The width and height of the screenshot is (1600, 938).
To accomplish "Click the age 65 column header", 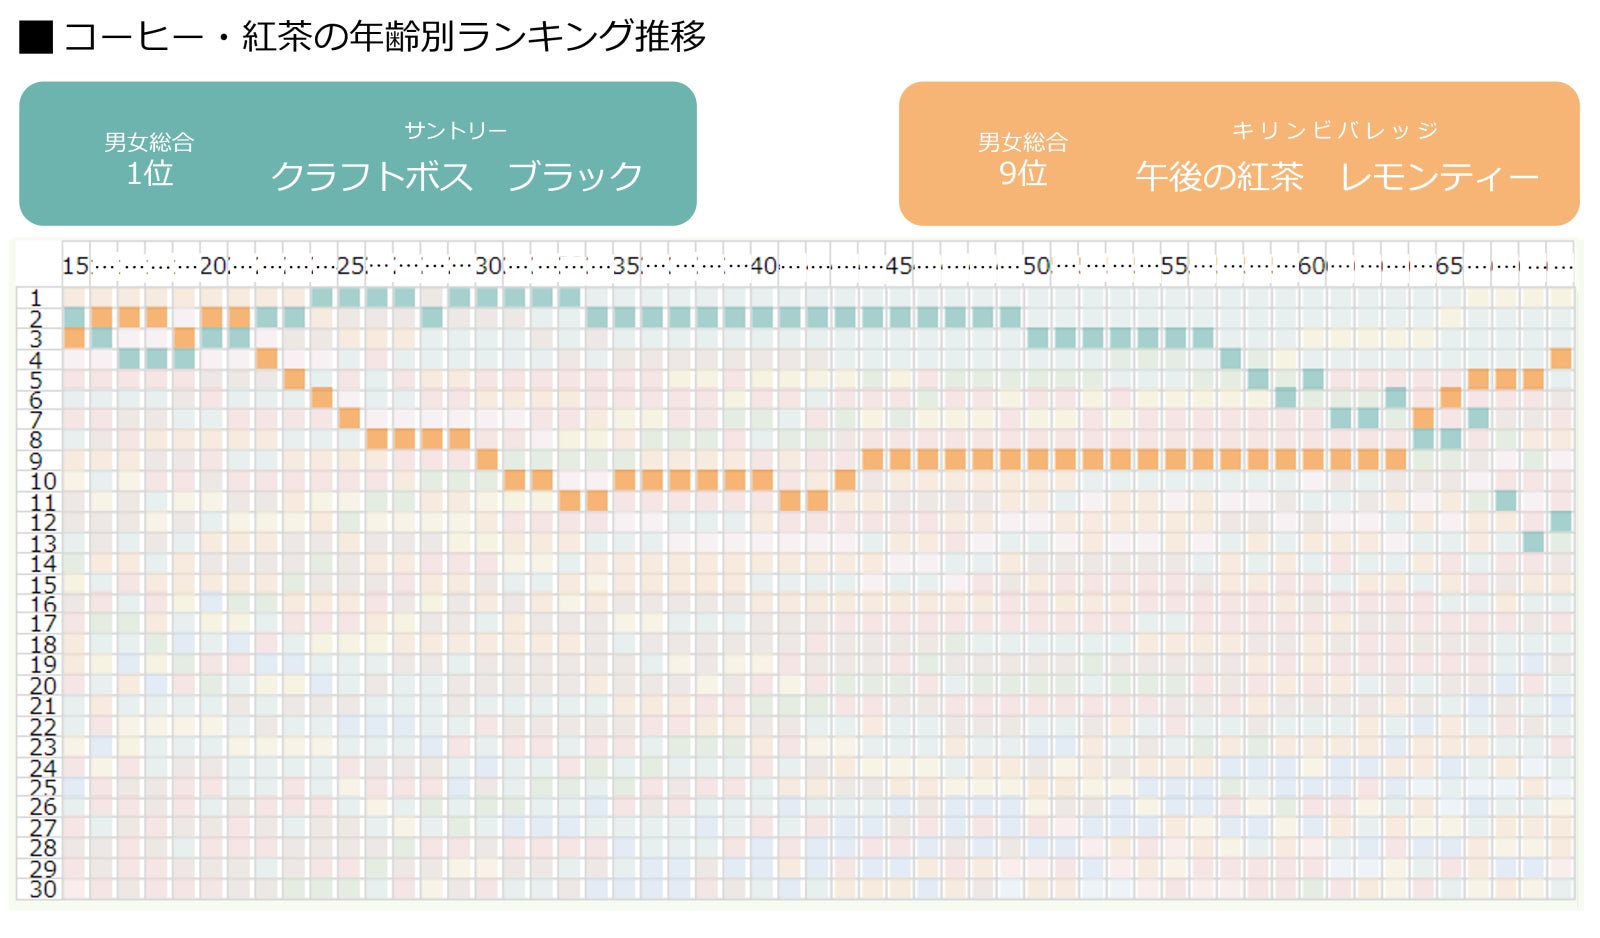I will [x=1449, y=266].
